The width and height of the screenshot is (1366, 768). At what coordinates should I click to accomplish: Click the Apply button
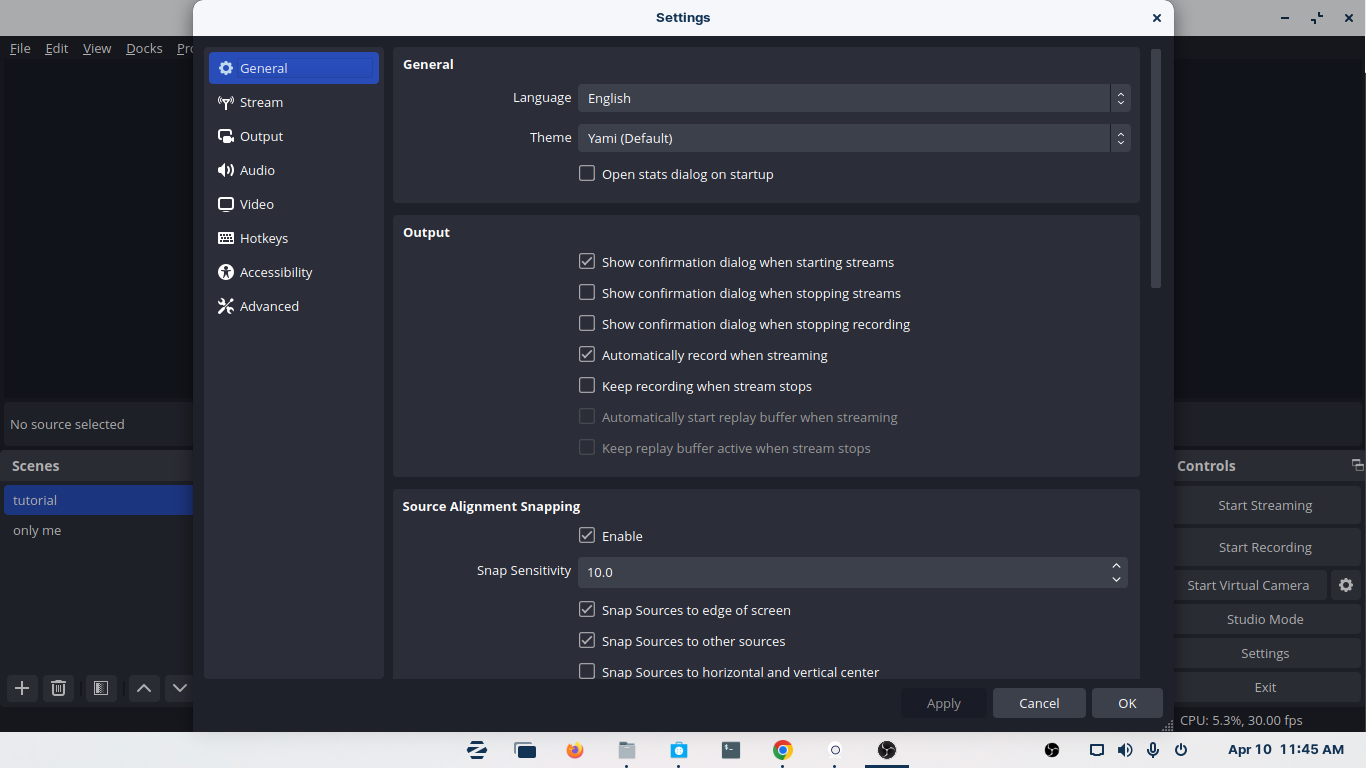point(943,703)
